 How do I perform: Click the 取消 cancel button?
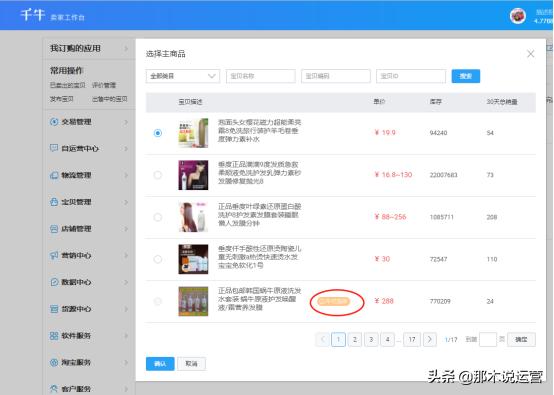[191, 364]
